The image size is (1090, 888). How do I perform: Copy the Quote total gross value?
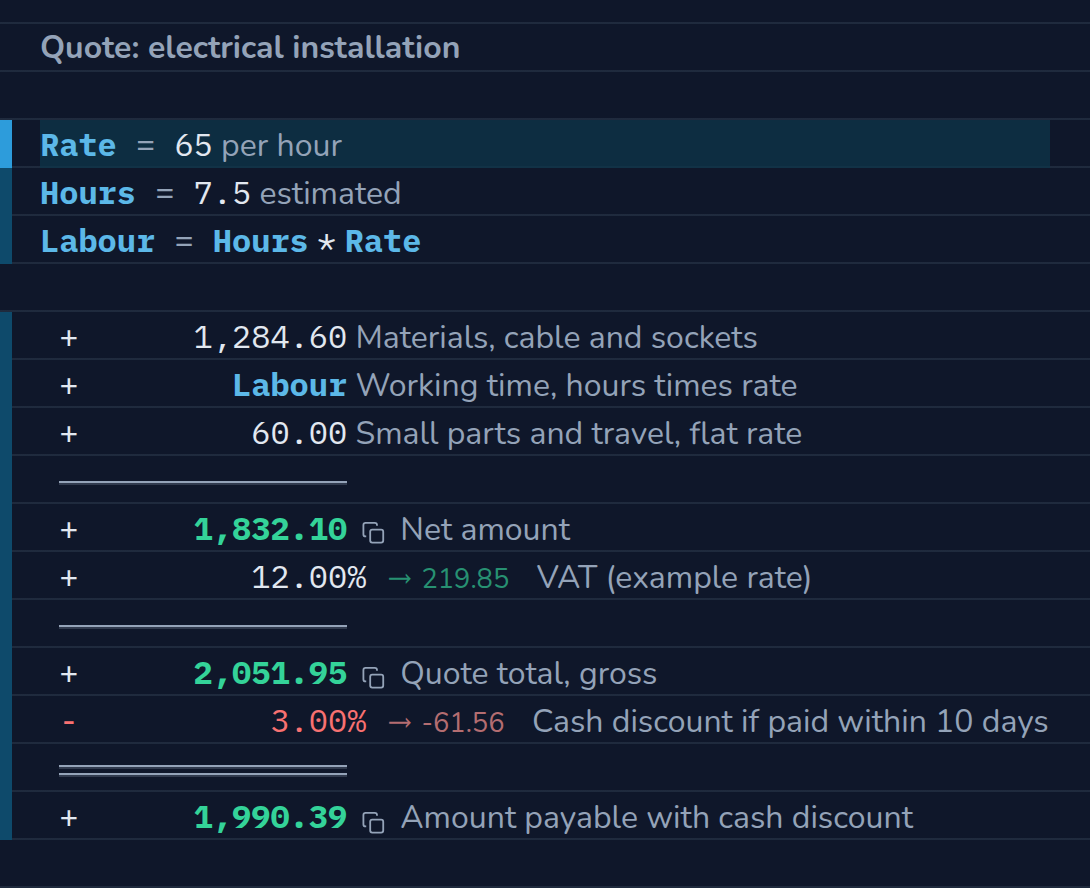pyautogui.click(x=373, y=677)
